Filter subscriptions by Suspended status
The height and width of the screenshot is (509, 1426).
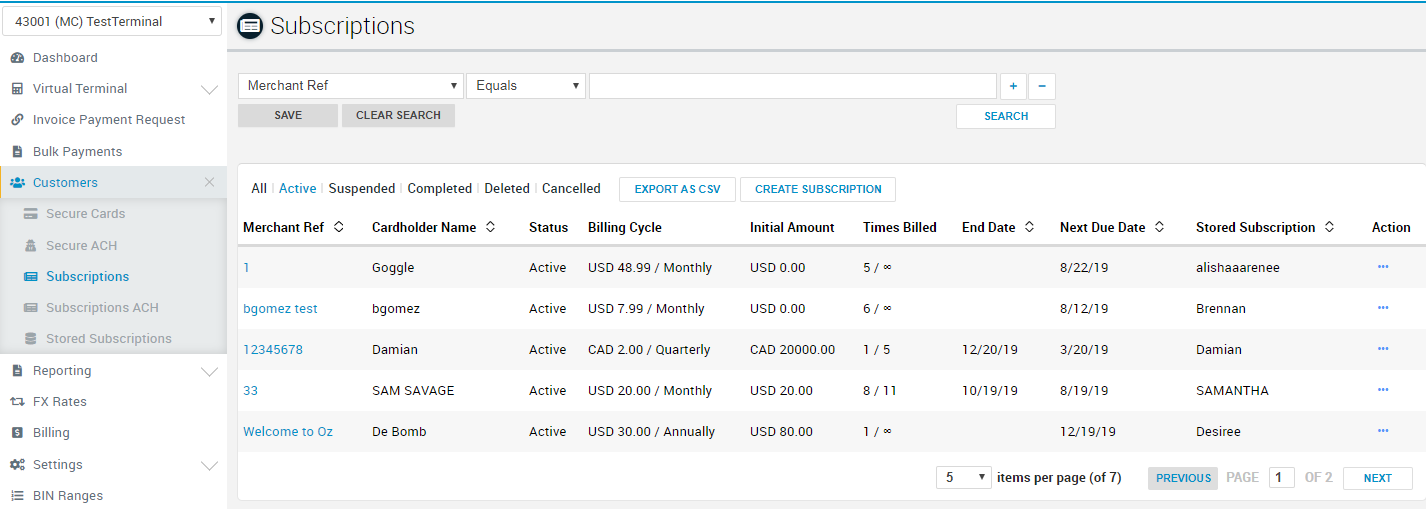click(x=362, y=188)
